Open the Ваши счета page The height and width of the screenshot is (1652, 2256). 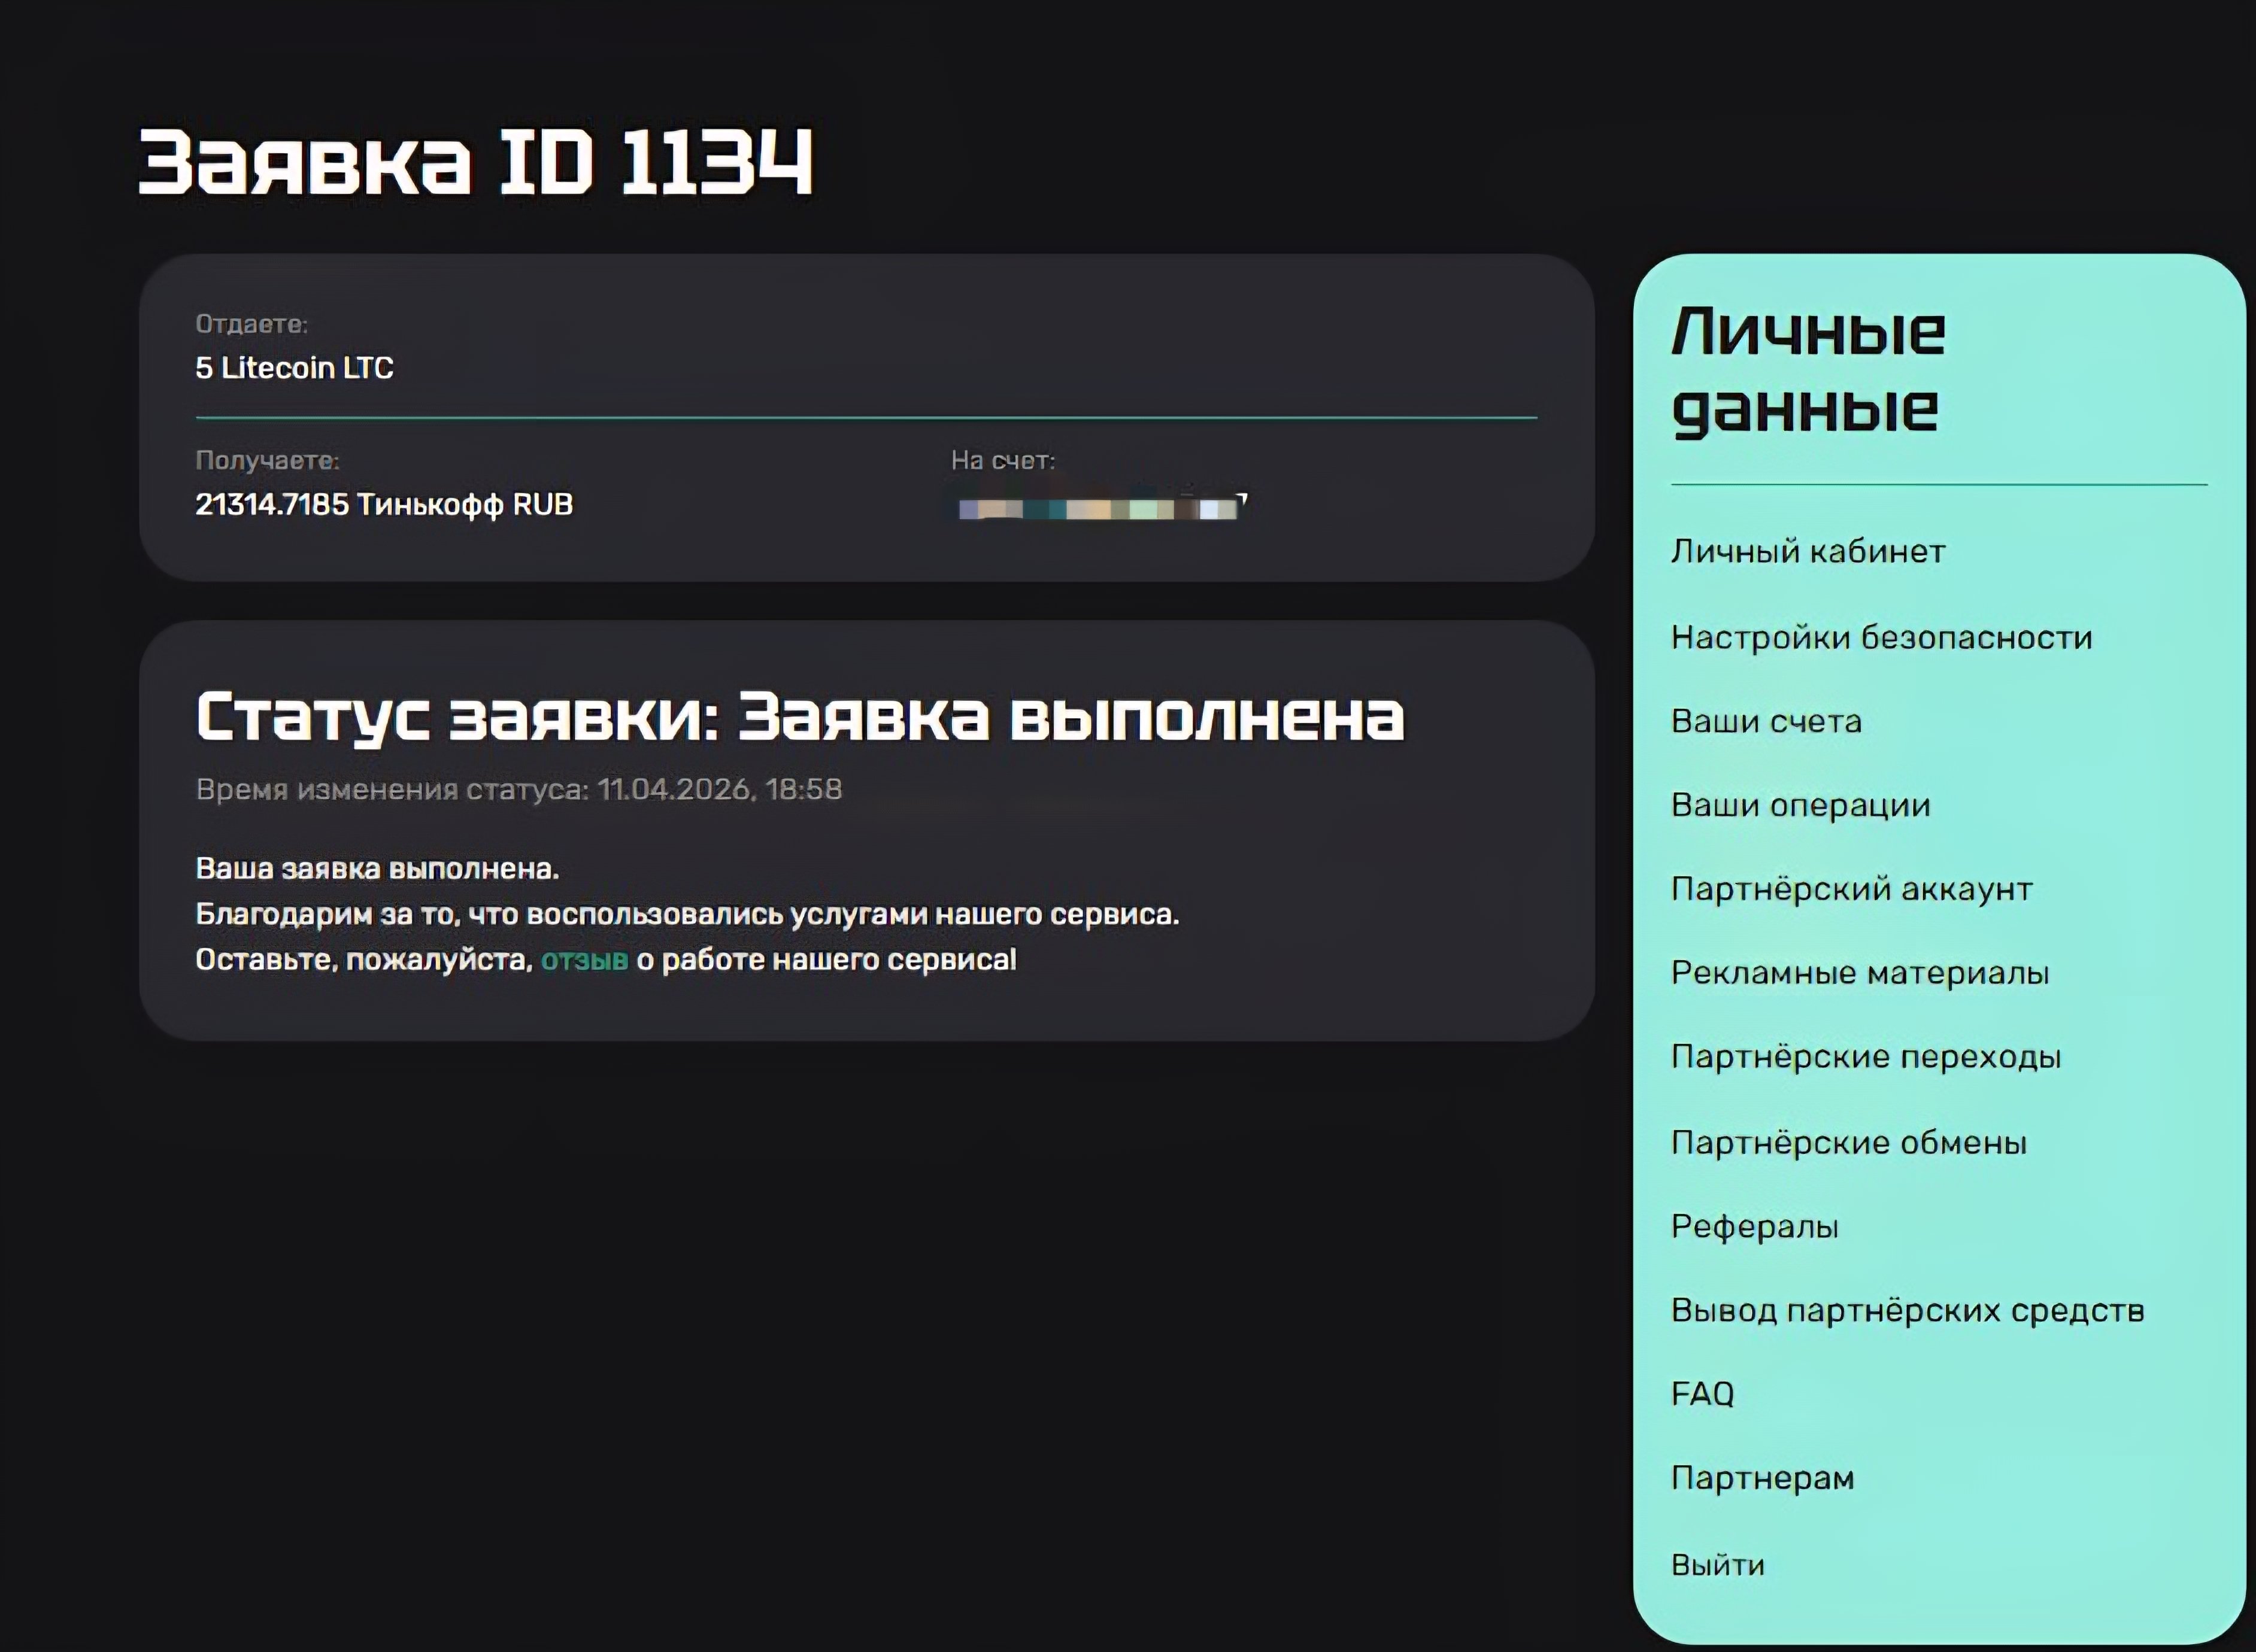[x=1766, y=721]
